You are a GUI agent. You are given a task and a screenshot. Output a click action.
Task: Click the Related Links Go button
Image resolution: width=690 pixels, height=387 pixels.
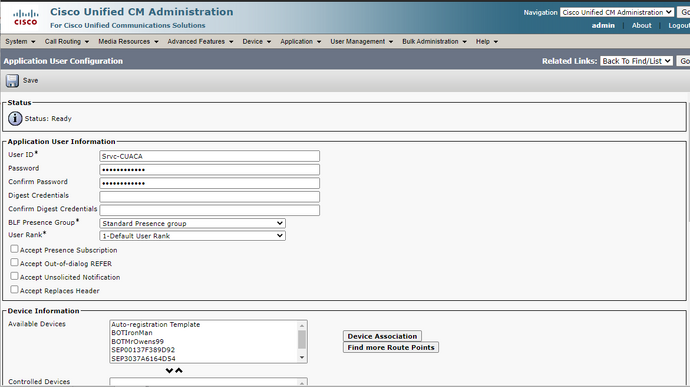pyautogui.click(x=684, y=61)
